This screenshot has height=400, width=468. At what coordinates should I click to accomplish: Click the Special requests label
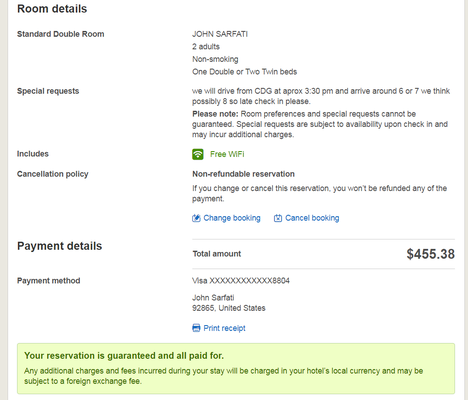[48, 91]
